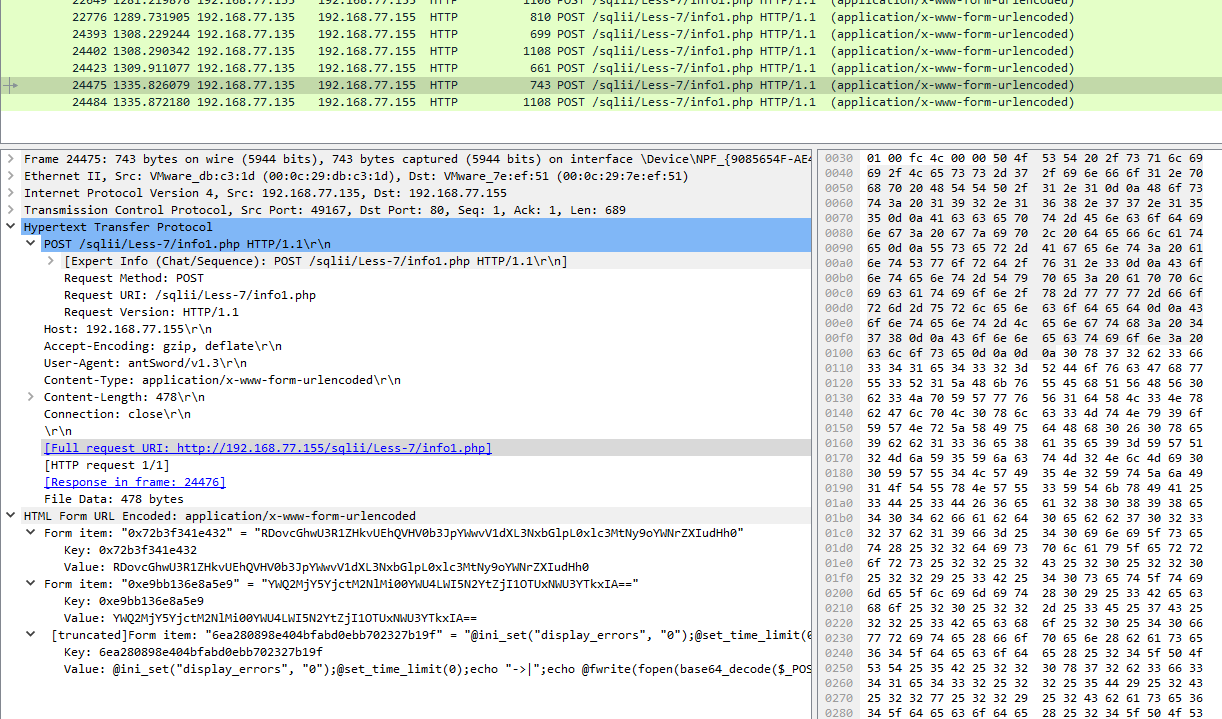Click hex offset row 0030 in bytes pane

coord(840,159)
